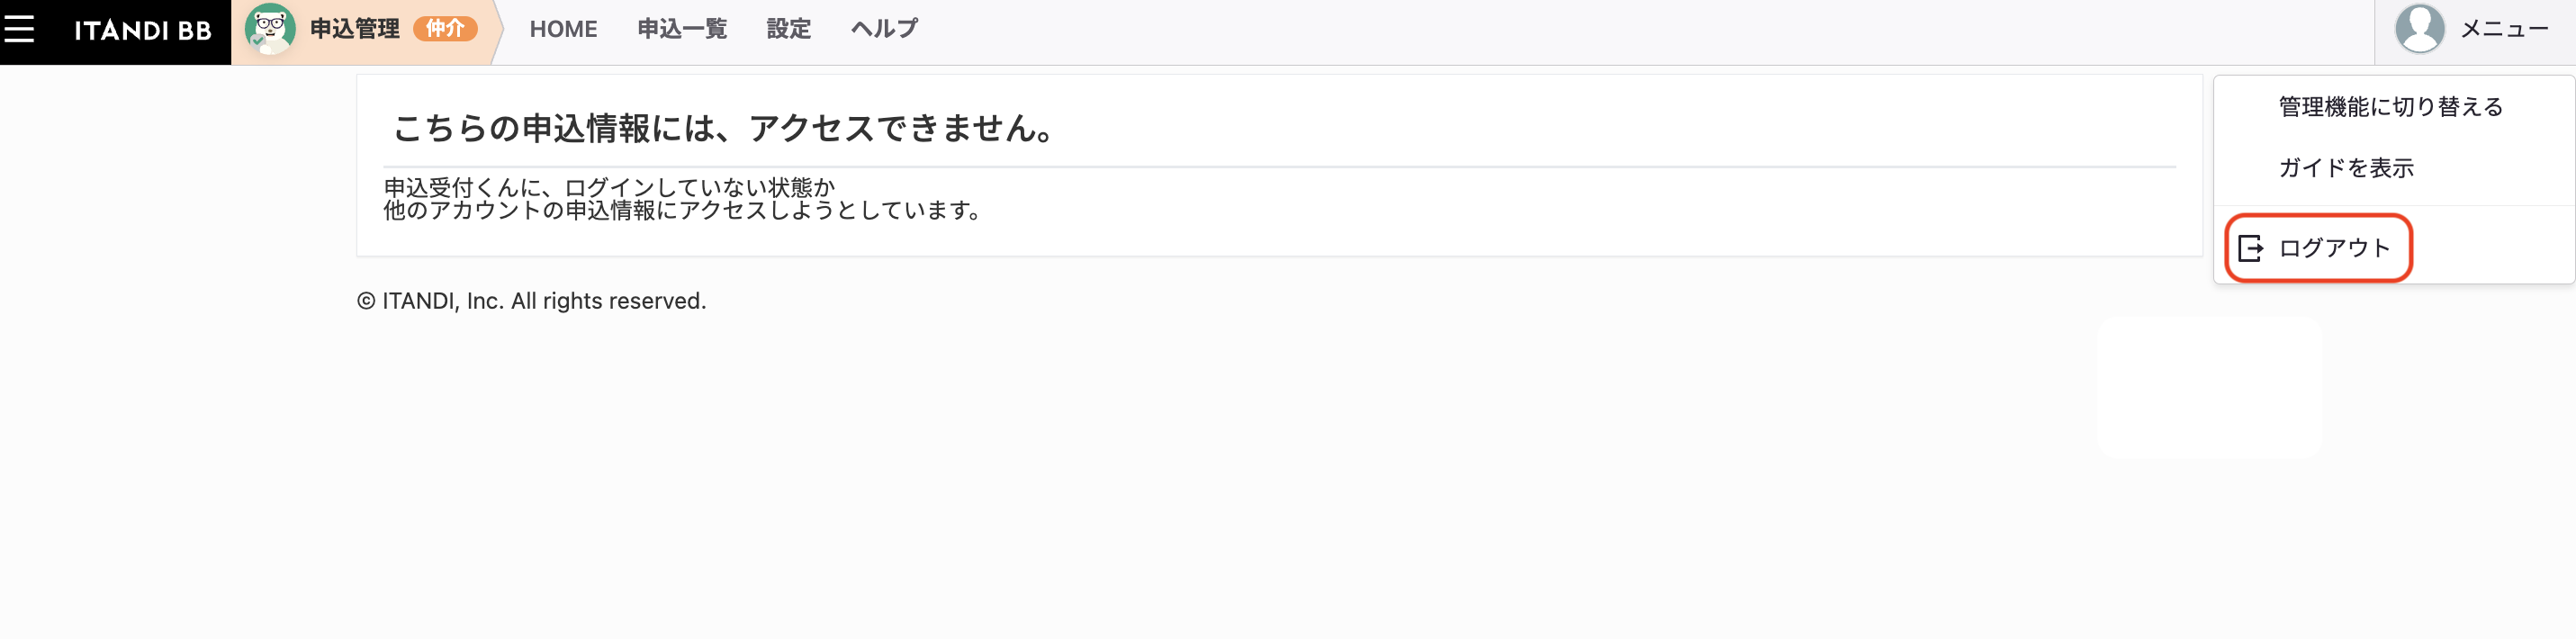Select the 申込管理 section label
The width and height of the screenshot is (2576, 639).
tap(355, 29)
